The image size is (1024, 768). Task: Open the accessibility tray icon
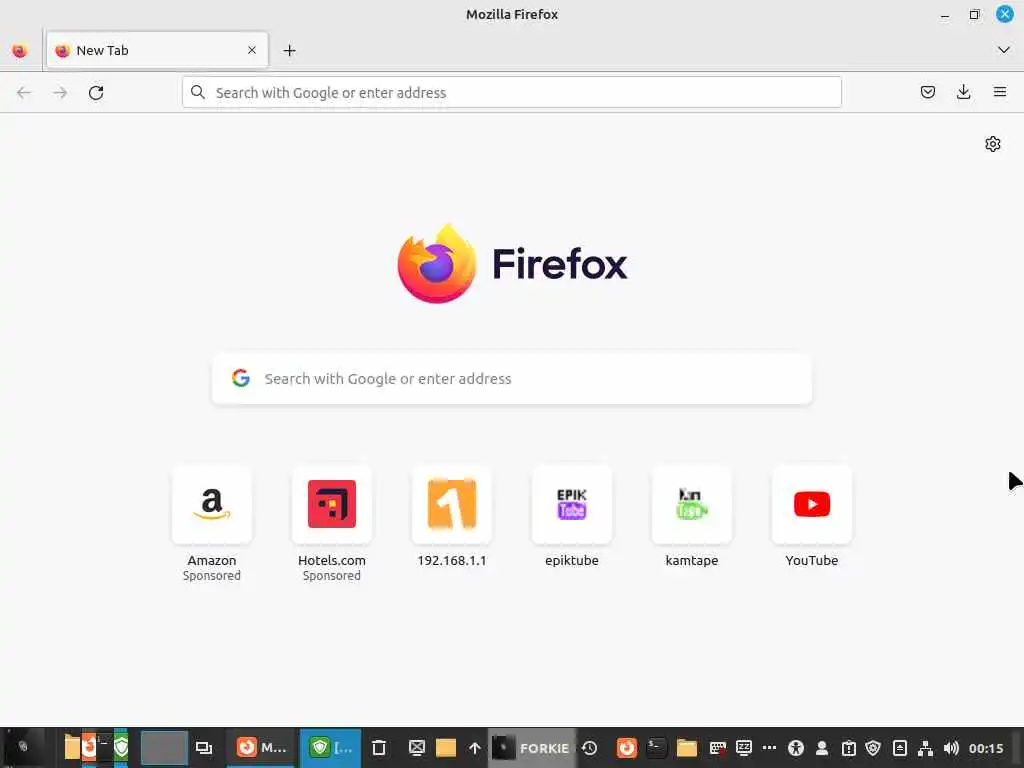[795, 748]
